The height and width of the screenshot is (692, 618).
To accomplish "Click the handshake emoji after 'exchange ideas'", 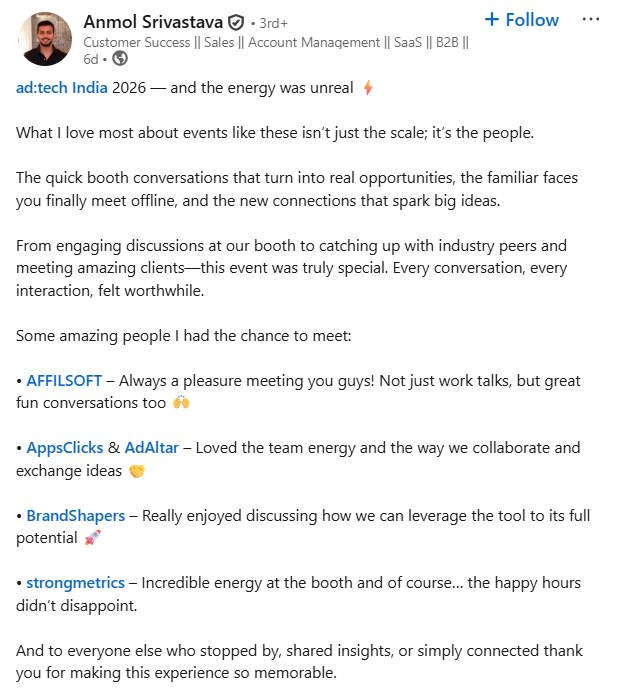I will [137, 471].
